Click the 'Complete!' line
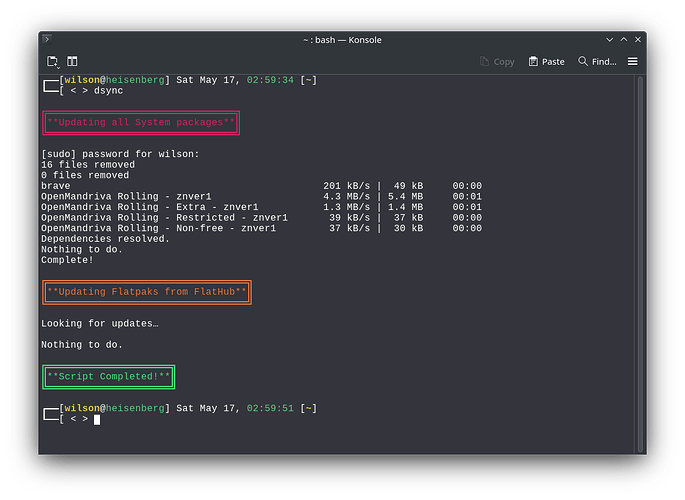 pyautogui.click(x=67, y=260)
